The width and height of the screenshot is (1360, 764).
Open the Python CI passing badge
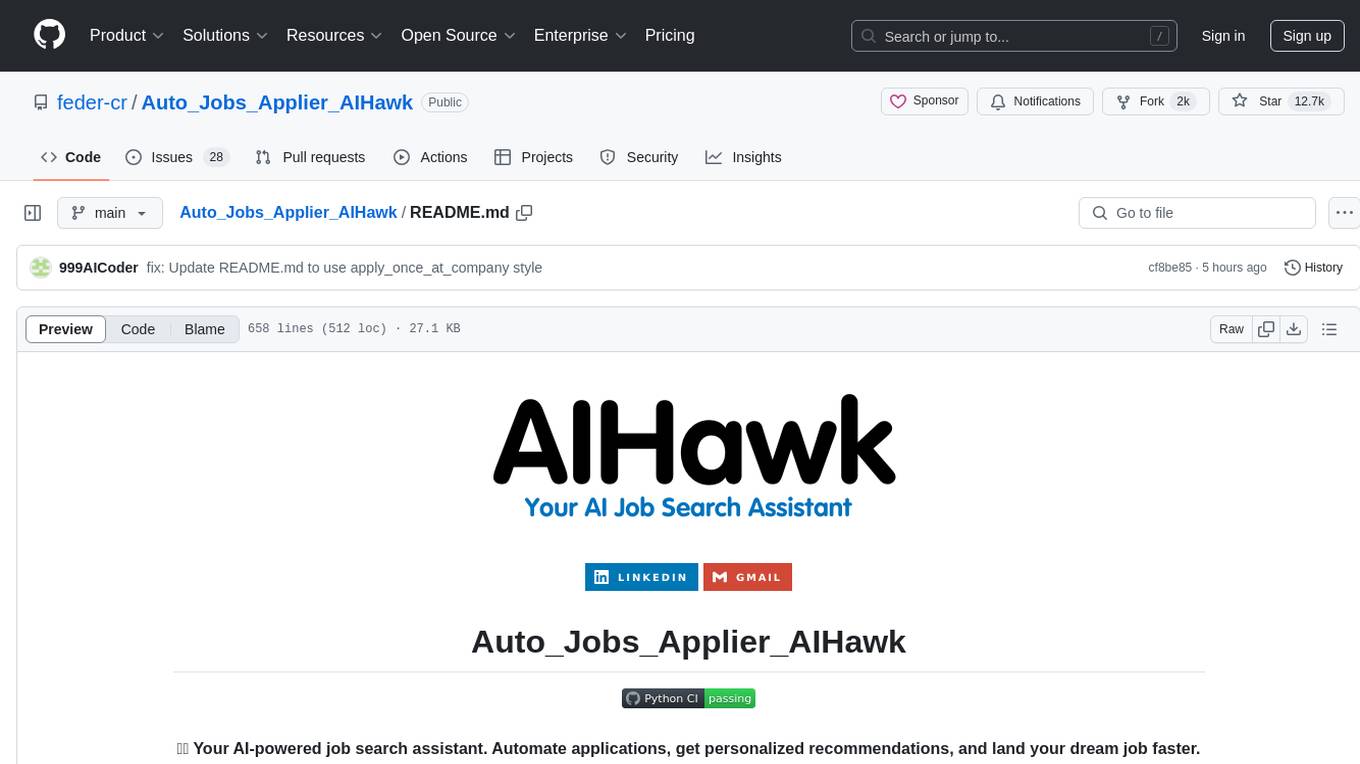click(688, 698)
